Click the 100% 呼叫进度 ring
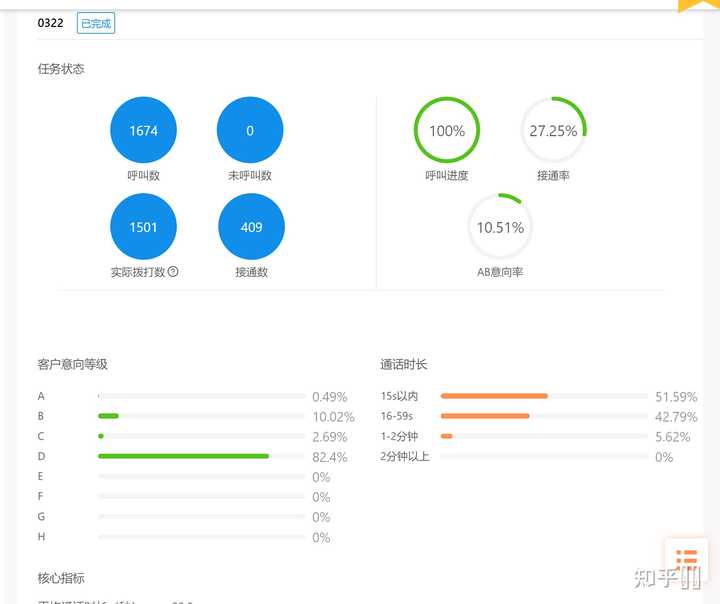The height and width of the screenshot is (604, 720). coord(447,130)
